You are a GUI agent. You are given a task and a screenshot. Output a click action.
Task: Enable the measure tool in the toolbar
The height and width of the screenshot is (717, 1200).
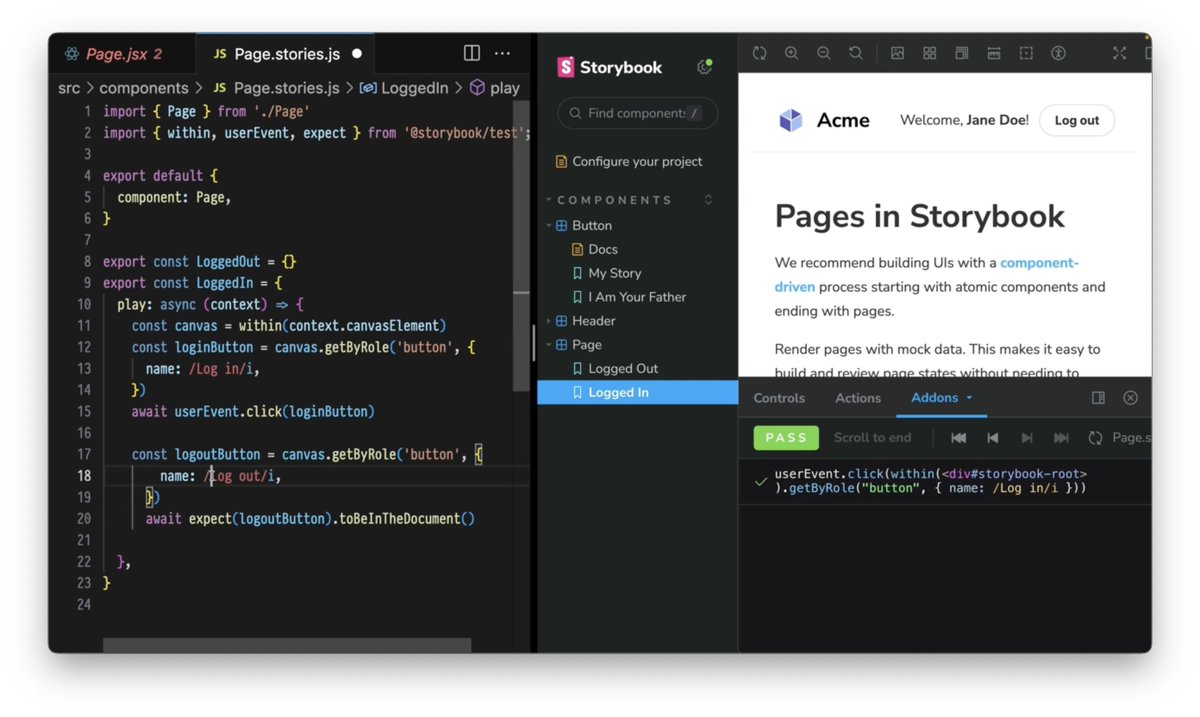[993, 53]
